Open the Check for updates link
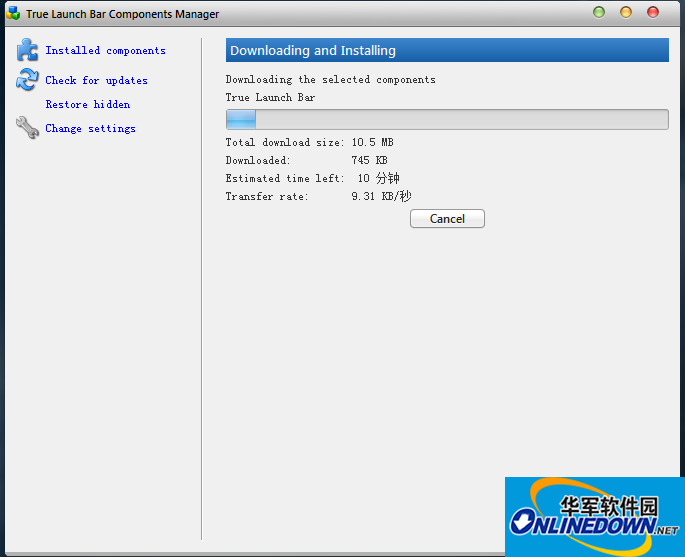This screenshot has width=685, height=557. click(96, 80)
